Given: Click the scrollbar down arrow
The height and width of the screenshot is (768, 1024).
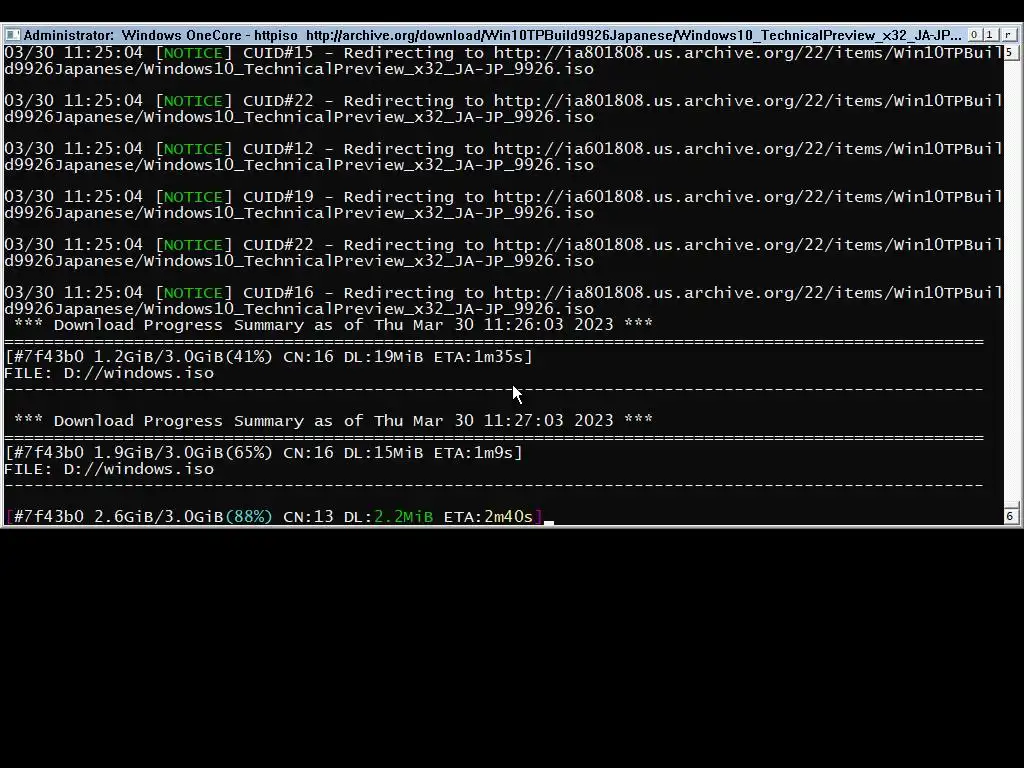Looking at the screenshot, I should [x=1010, y=516].
